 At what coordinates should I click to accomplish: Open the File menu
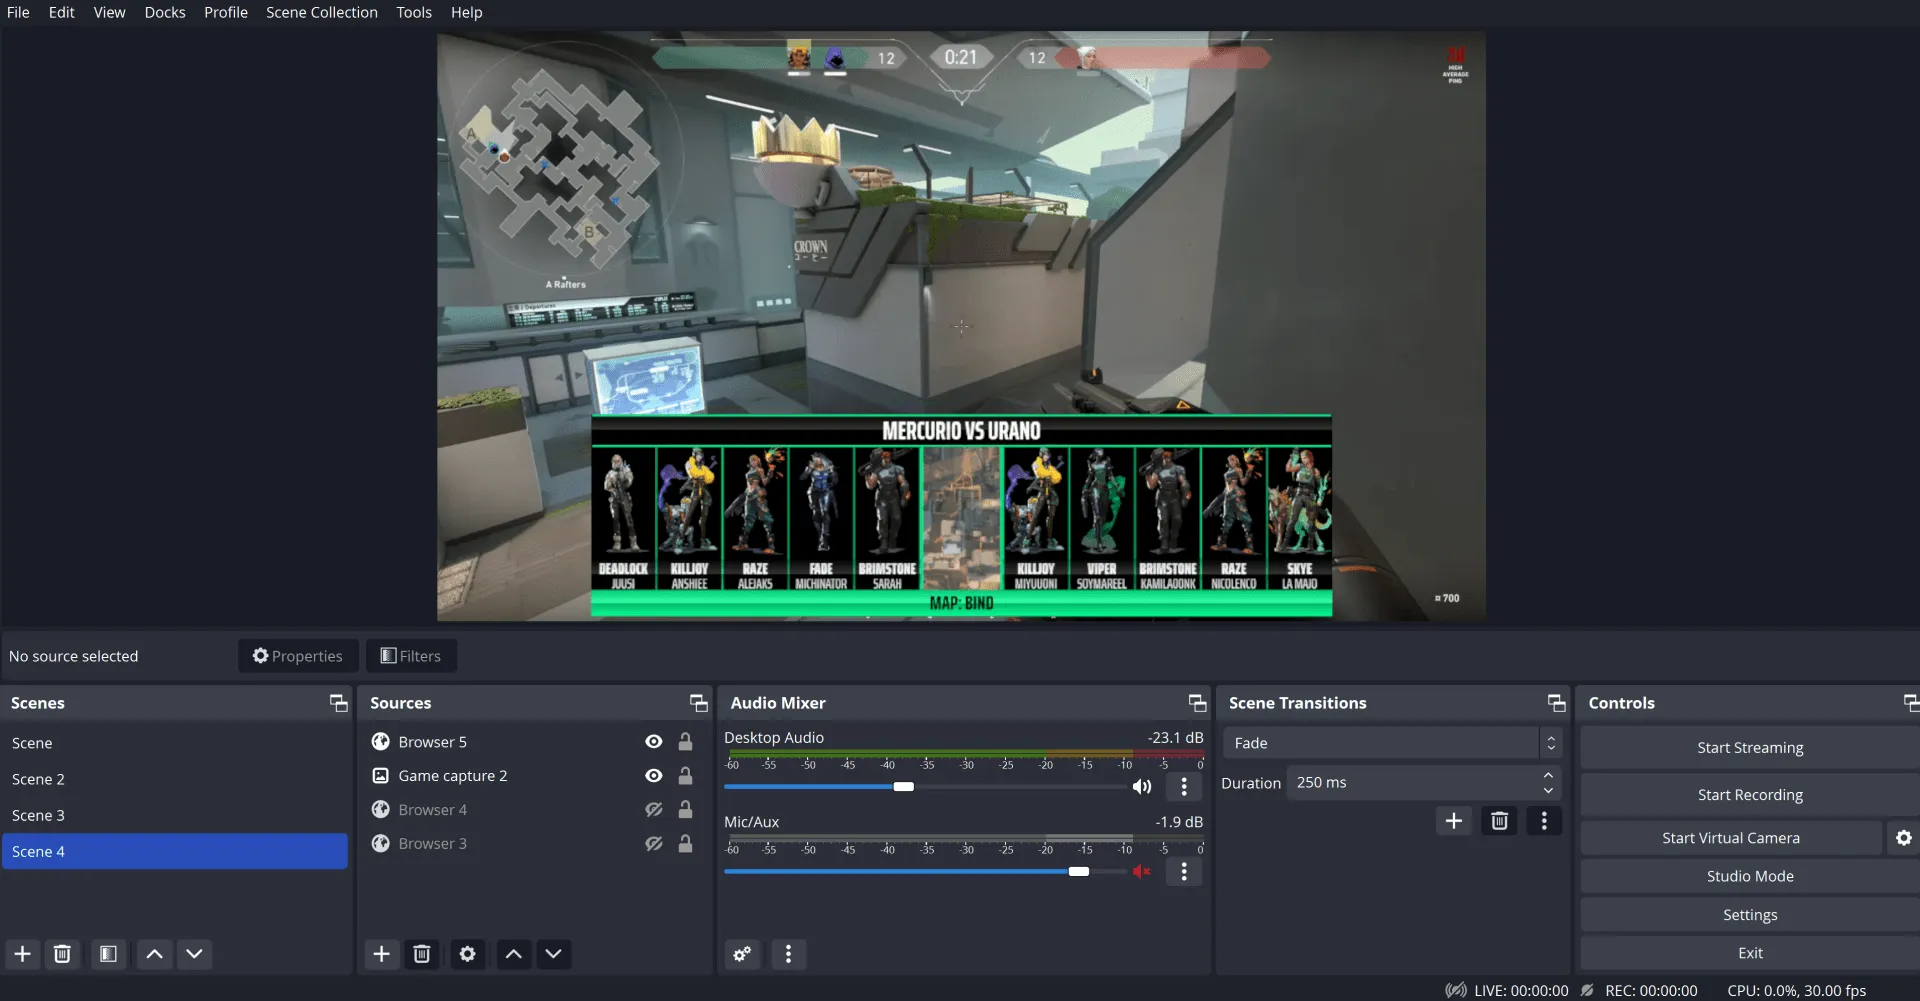[18, 12]
